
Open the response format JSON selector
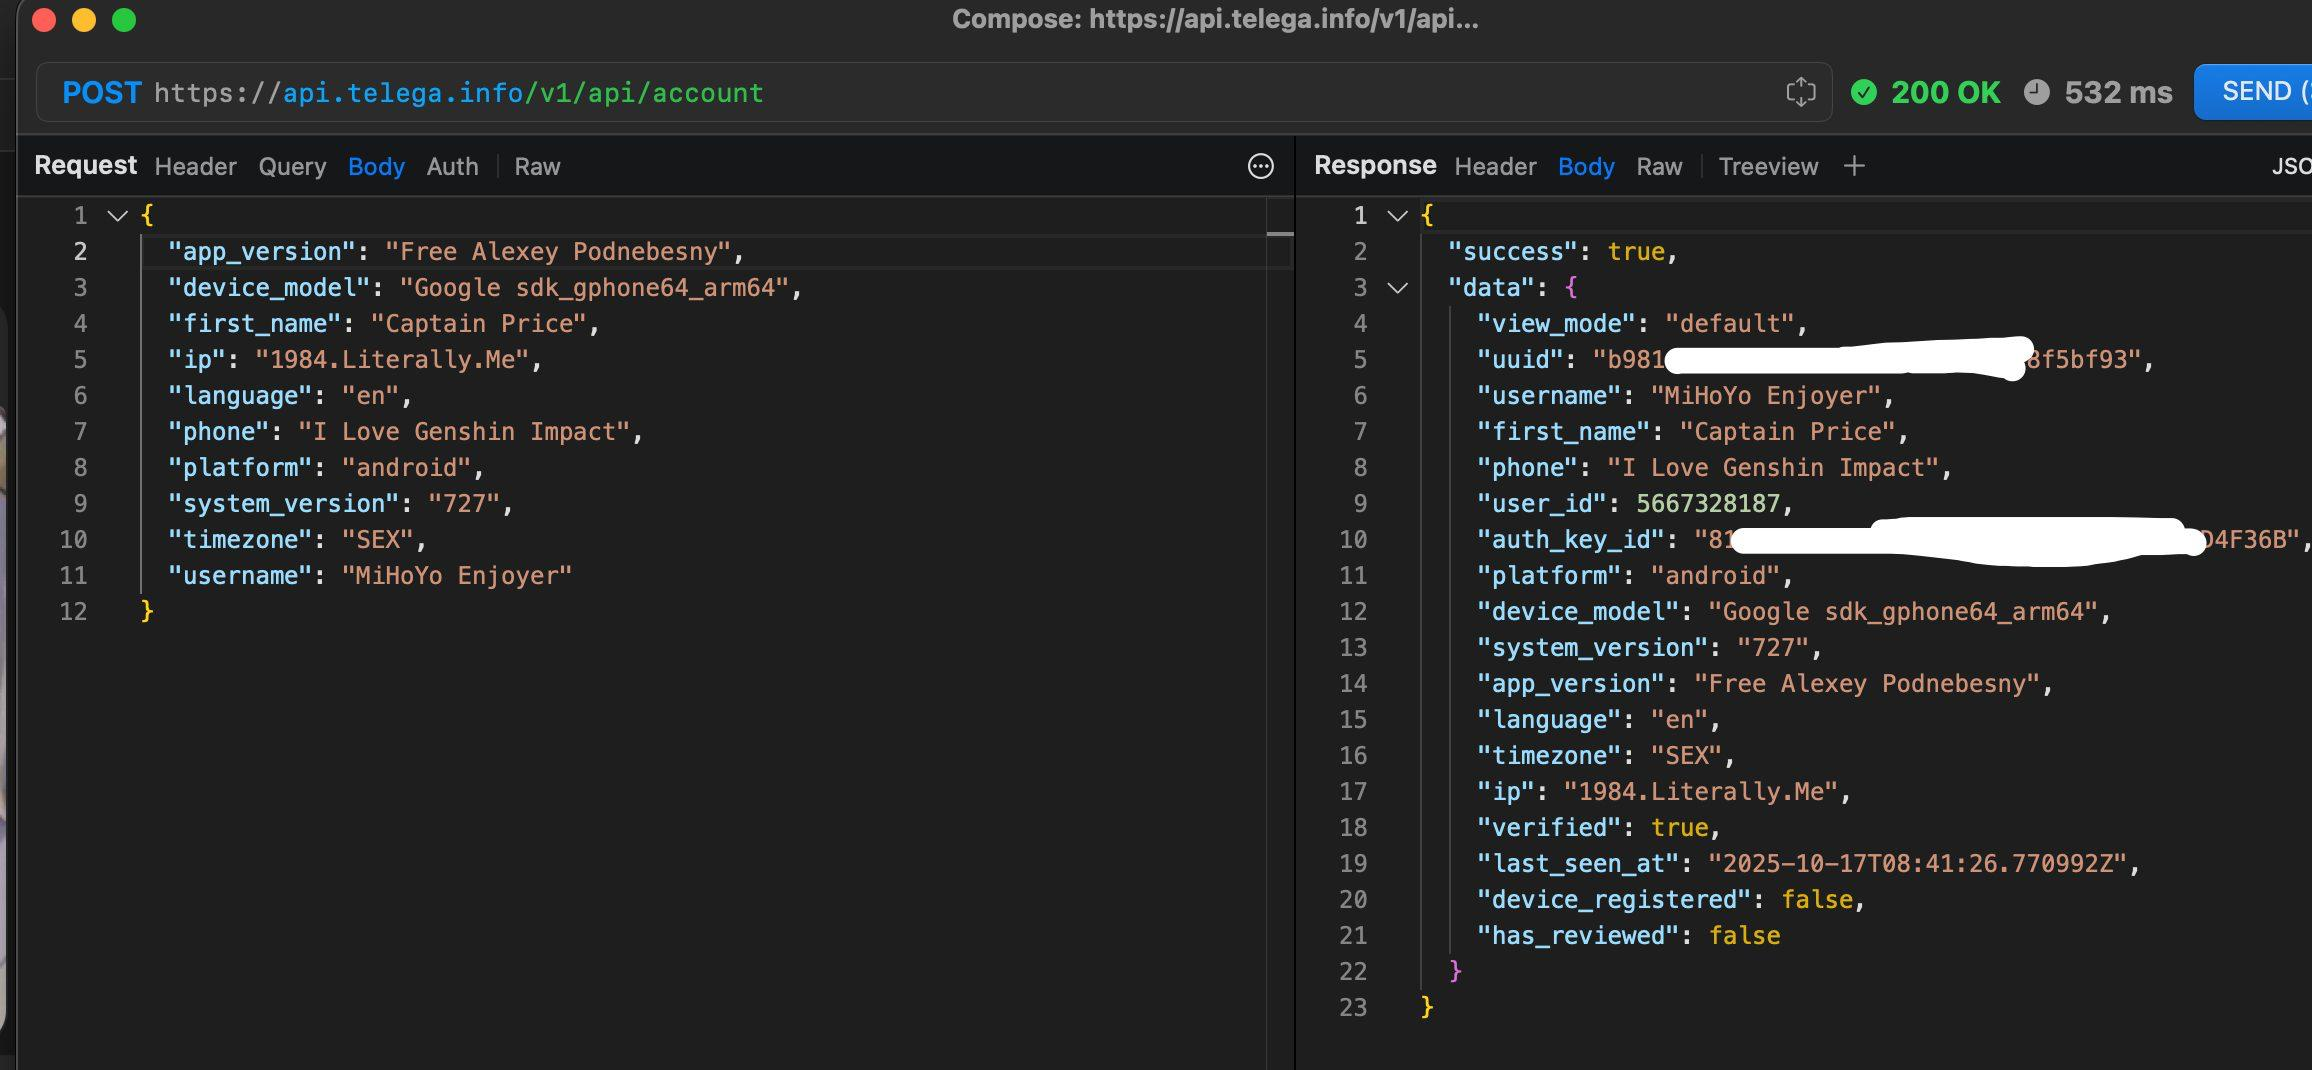tap(2291, 166)
